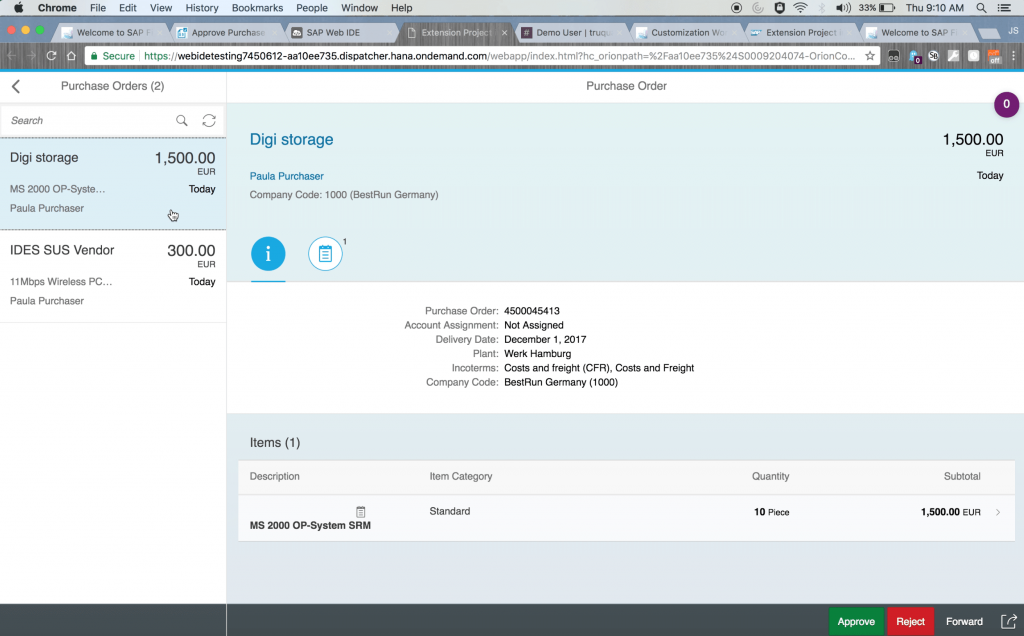Screen dimensions: 1024x636
Task: Click the Items (1) section heading
Action: tap(275, 443)
